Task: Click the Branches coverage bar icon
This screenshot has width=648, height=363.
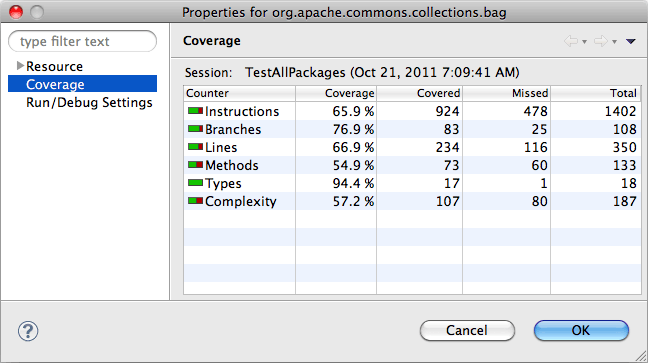Action: pos(195,129)
